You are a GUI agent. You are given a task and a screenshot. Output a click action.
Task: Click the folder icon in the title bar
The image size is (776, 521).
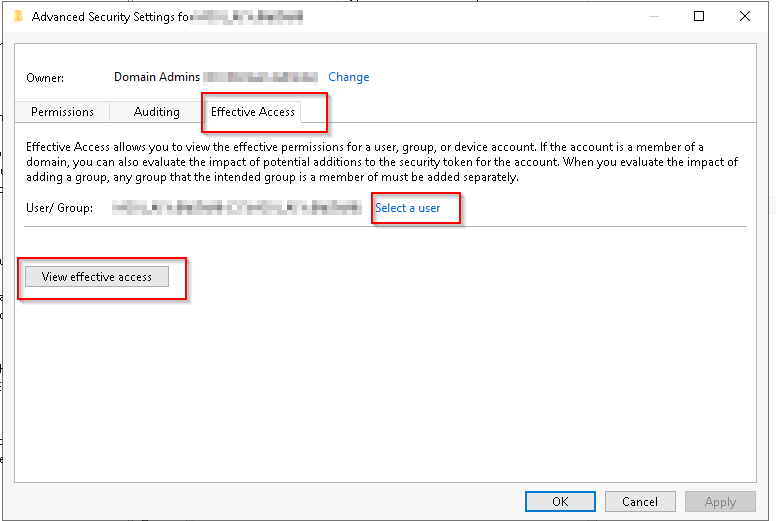click(x=18, y=16)
